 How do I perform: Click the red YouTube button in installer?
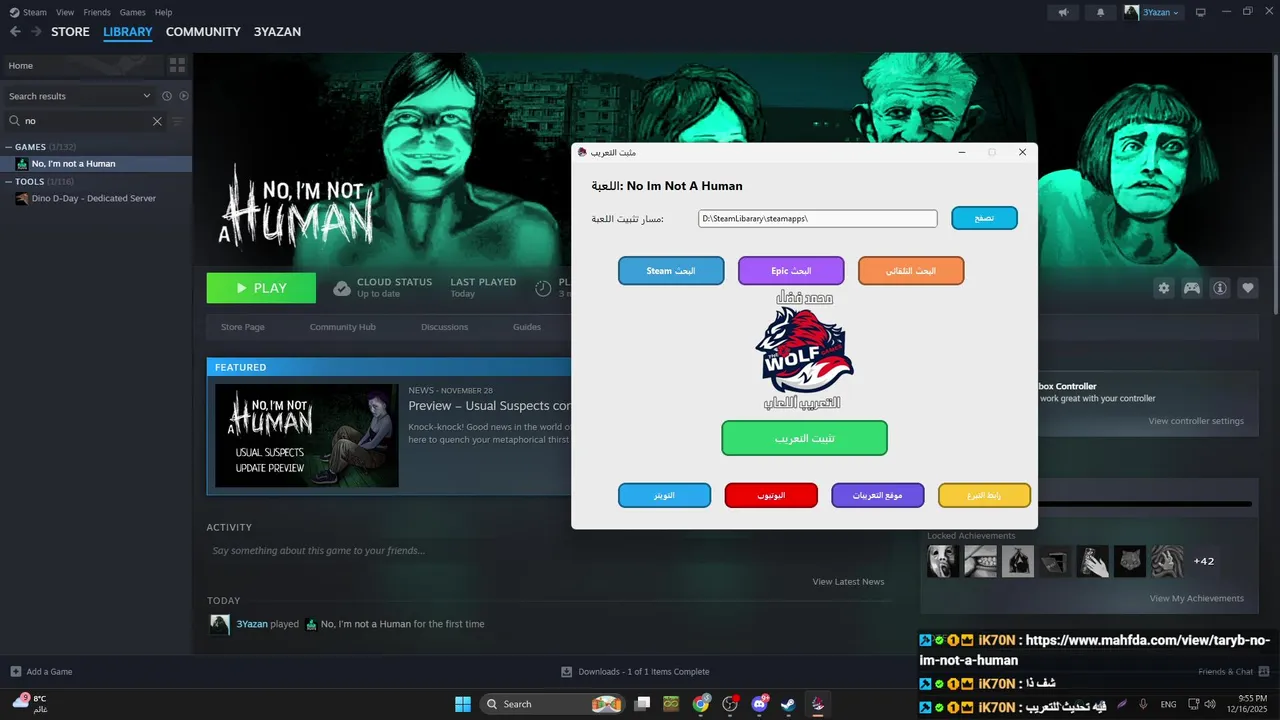click(771, 496)
